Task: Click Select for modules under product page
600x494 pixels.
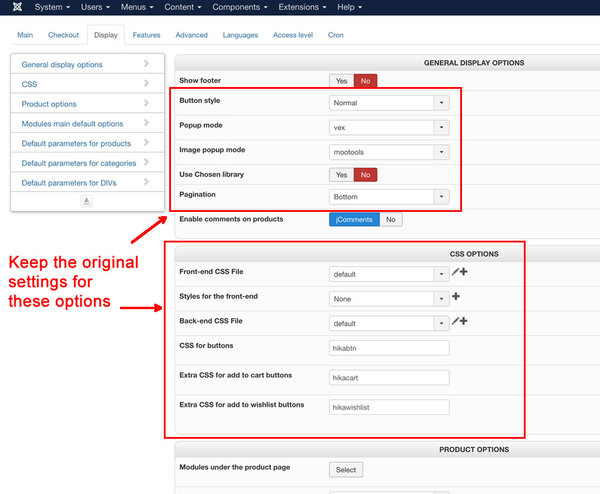Action: [346, 470]
